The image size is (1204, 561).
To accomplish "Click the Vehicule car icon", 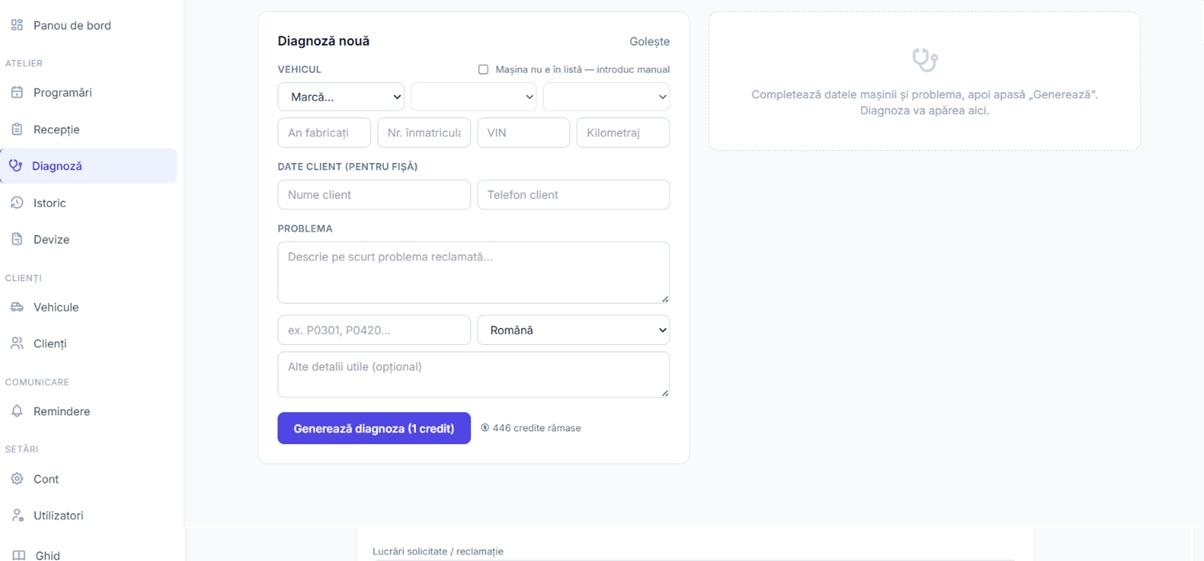I will (x=17, y=307).
